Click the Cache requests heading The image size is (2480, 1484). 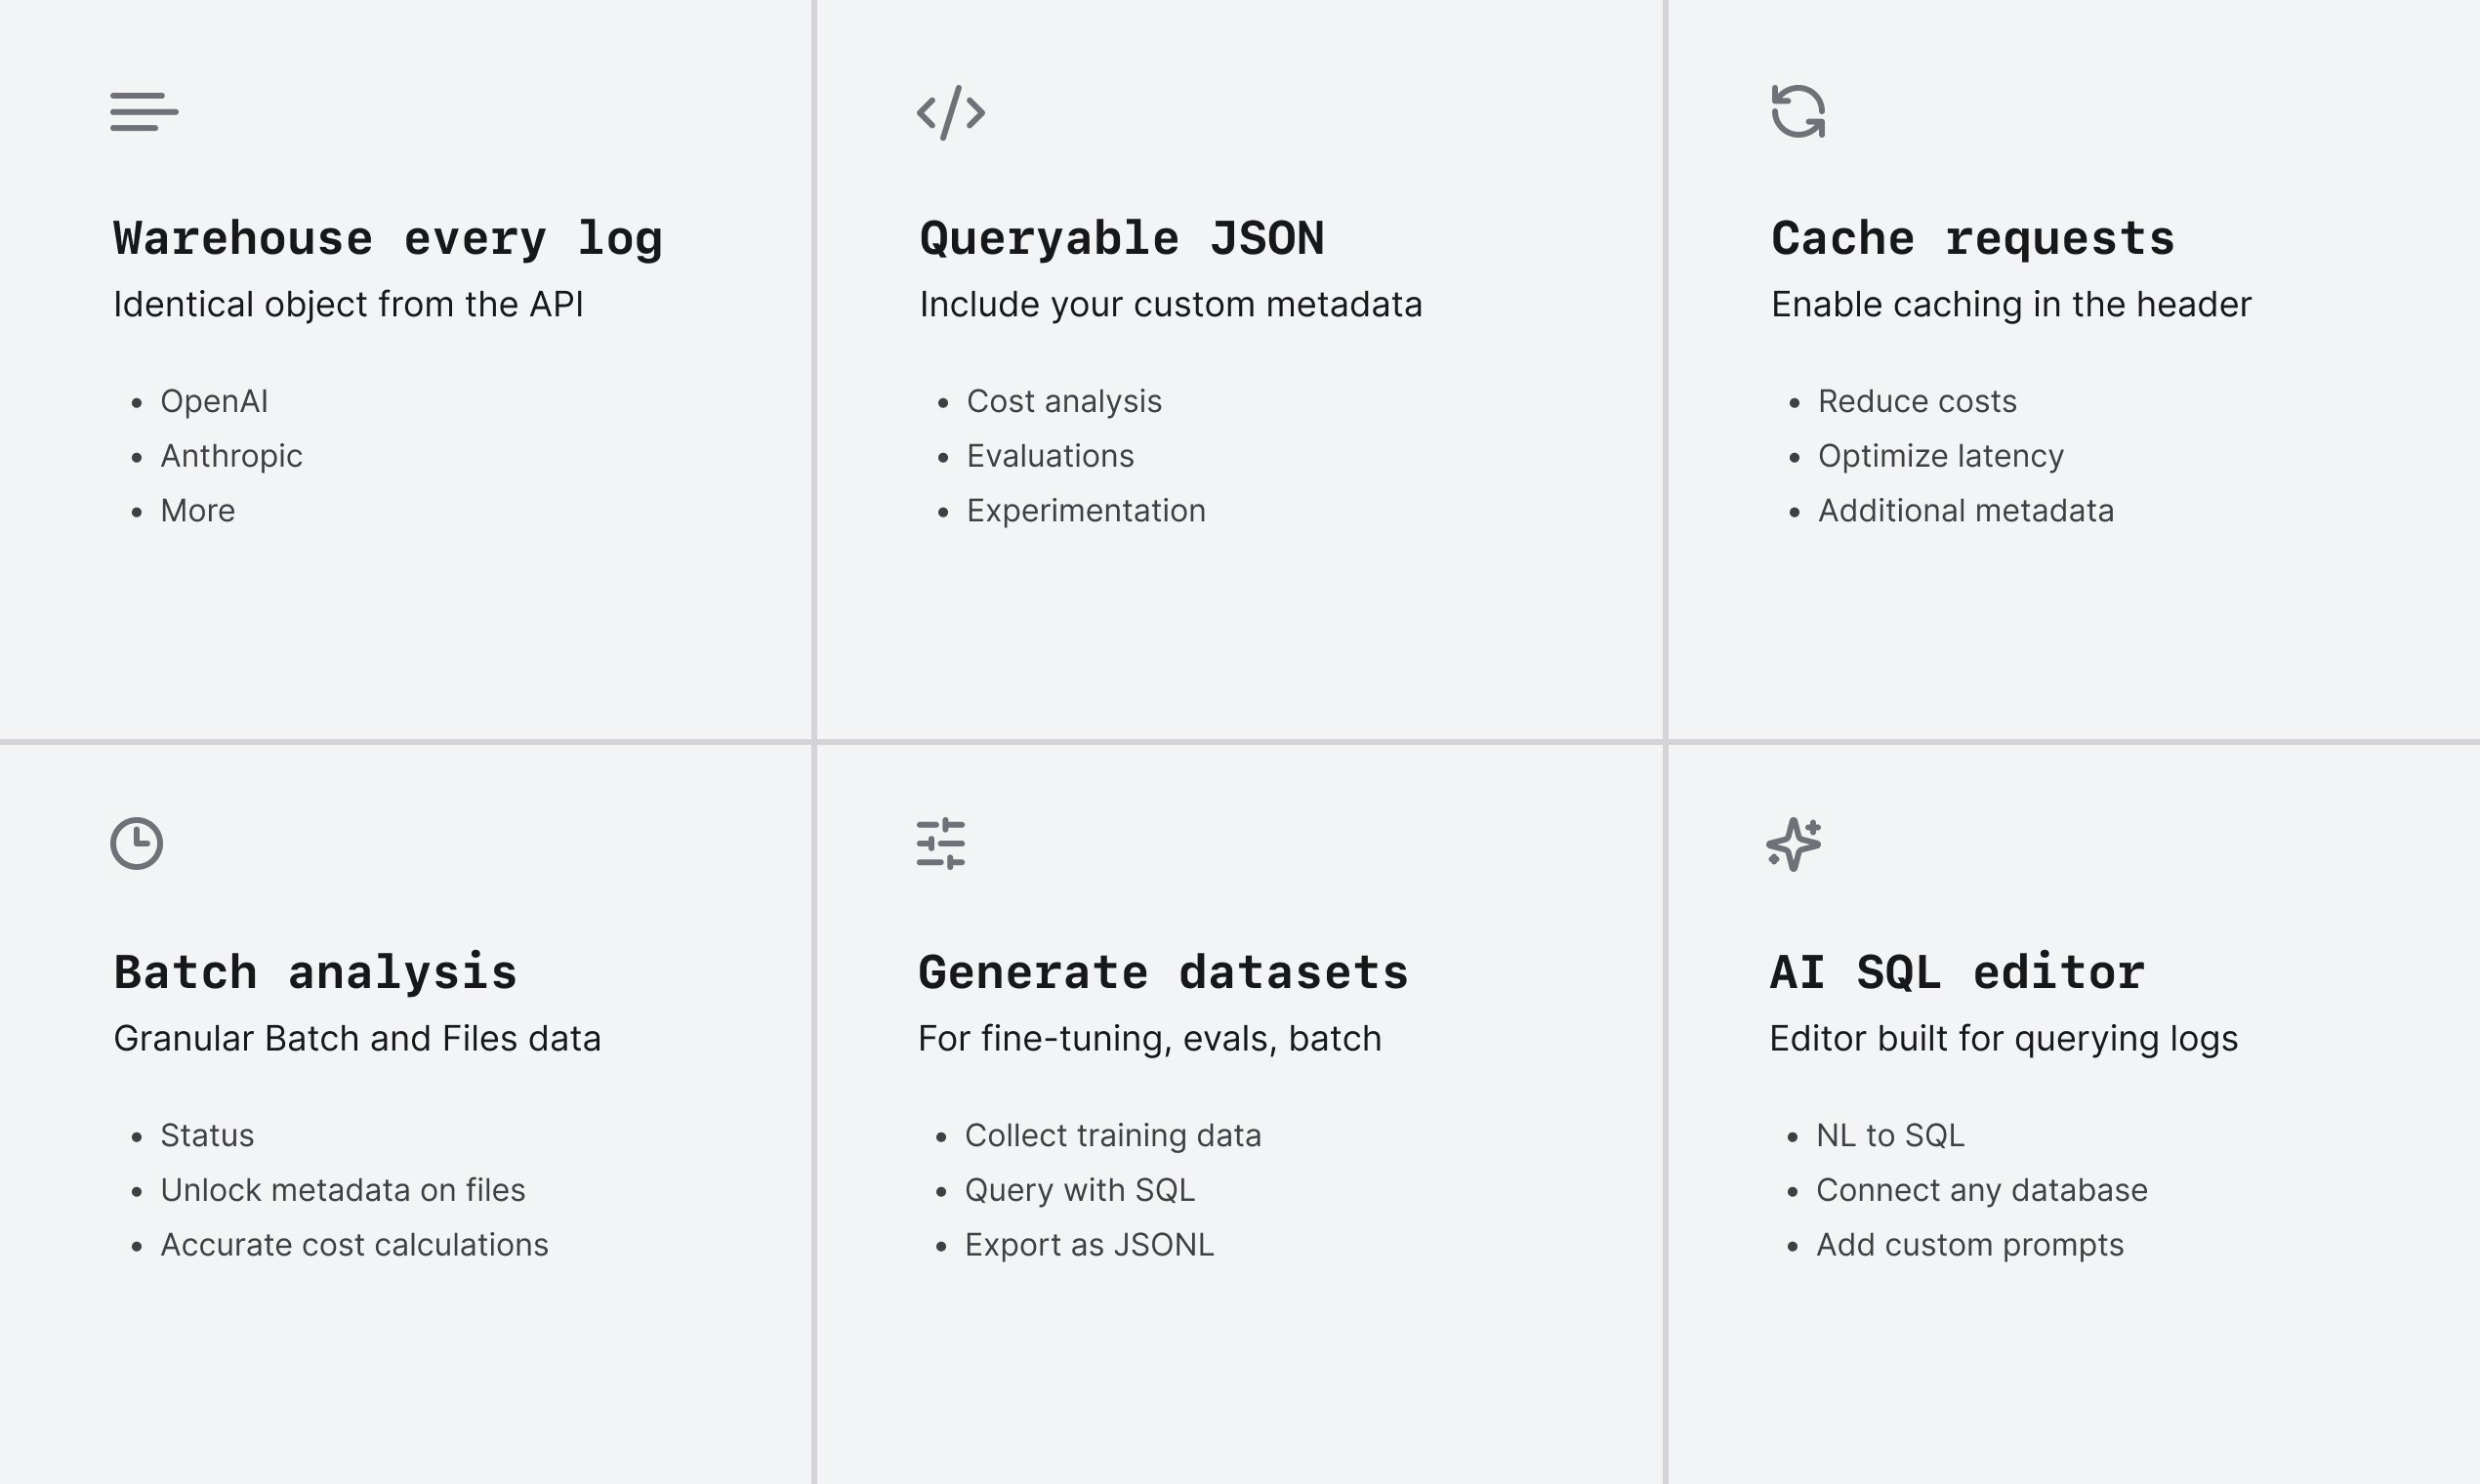click(x=1972, y=239)
